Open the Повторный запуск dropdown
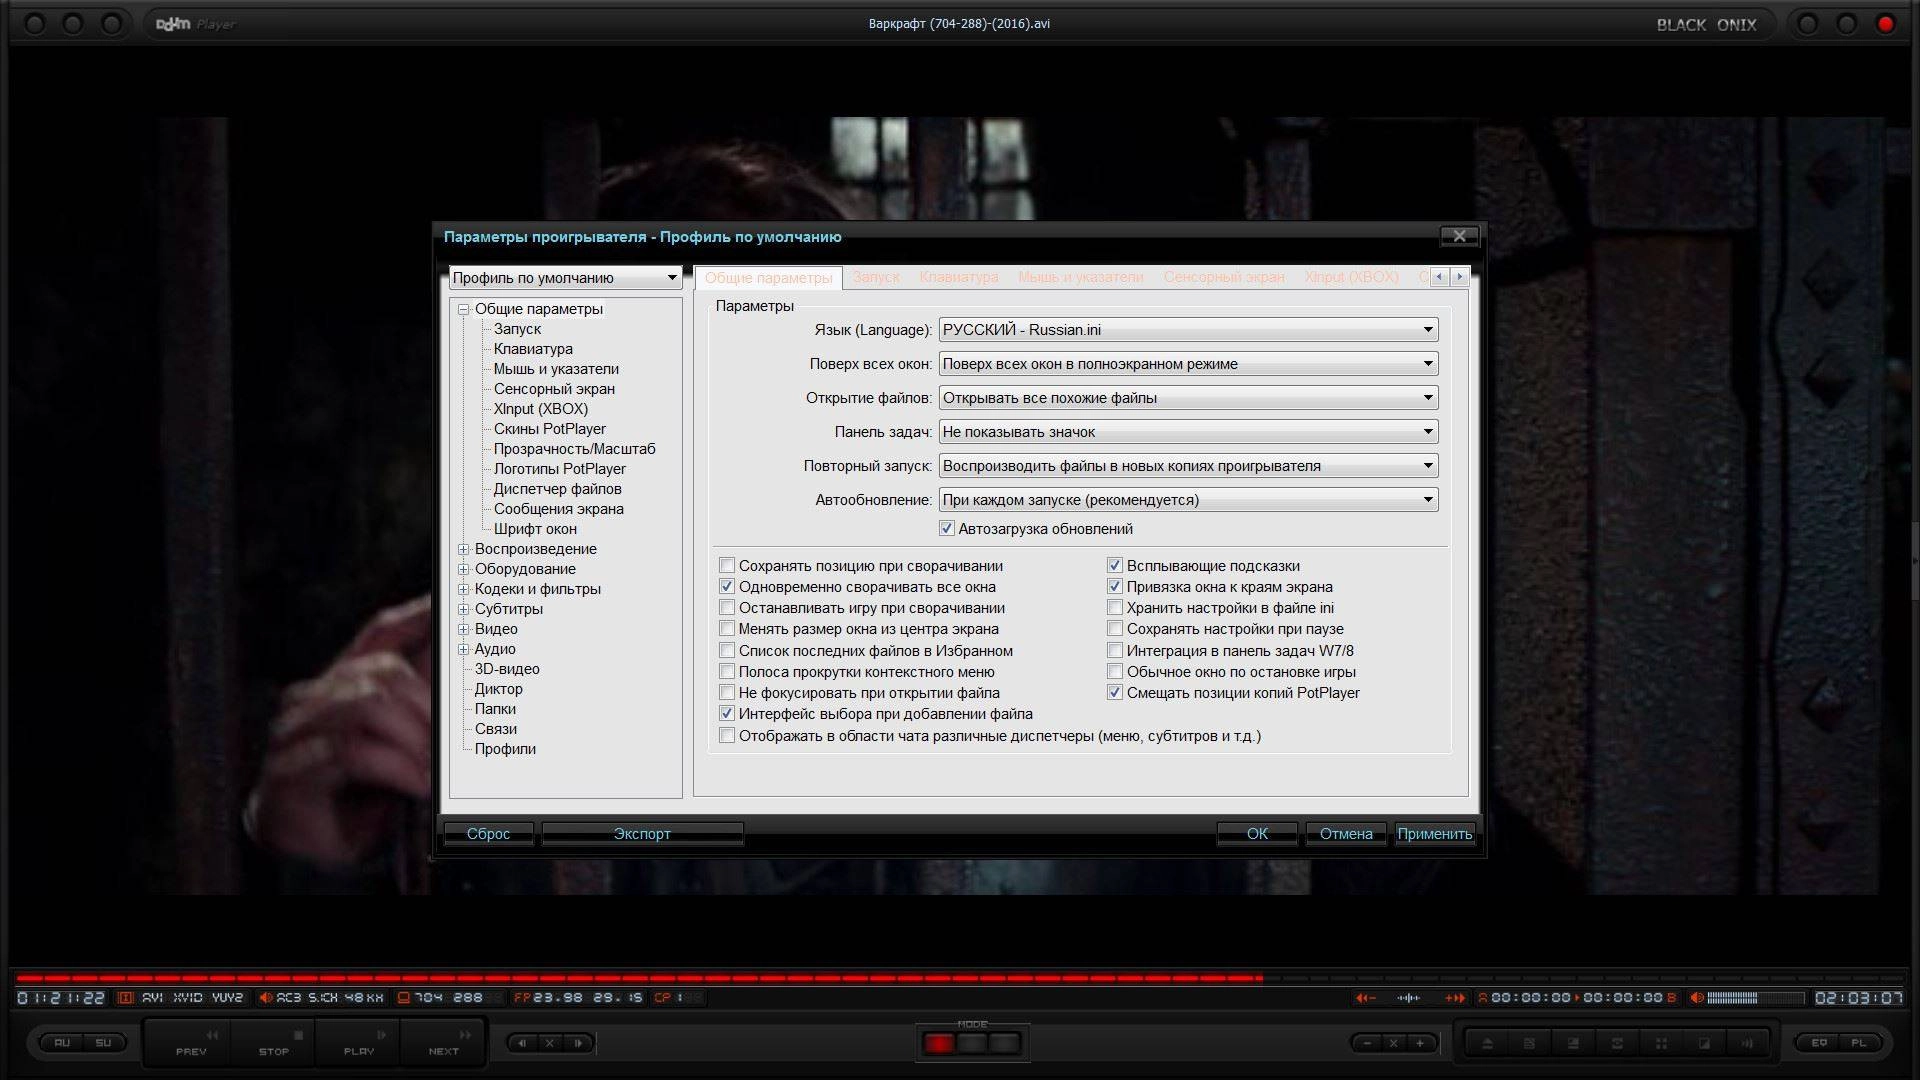Image resolution: width=1920 pixels, height=1080 pixels. (1188, 466)
